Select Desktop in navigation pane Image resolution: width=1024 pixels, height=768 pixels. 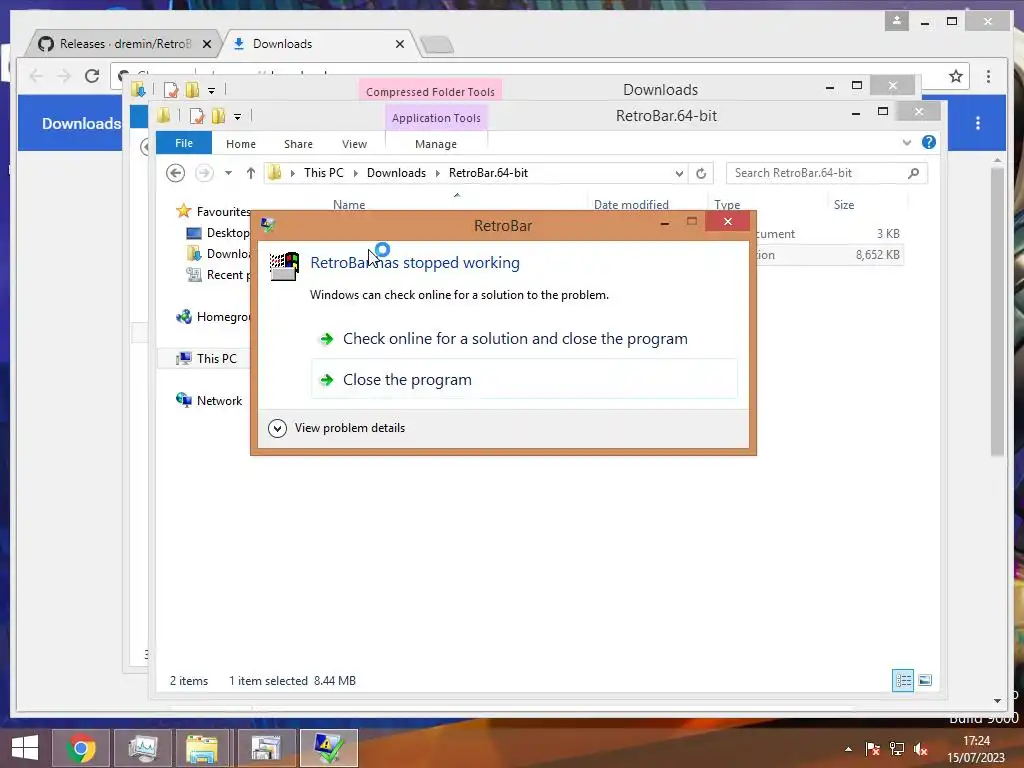point(218,232)
